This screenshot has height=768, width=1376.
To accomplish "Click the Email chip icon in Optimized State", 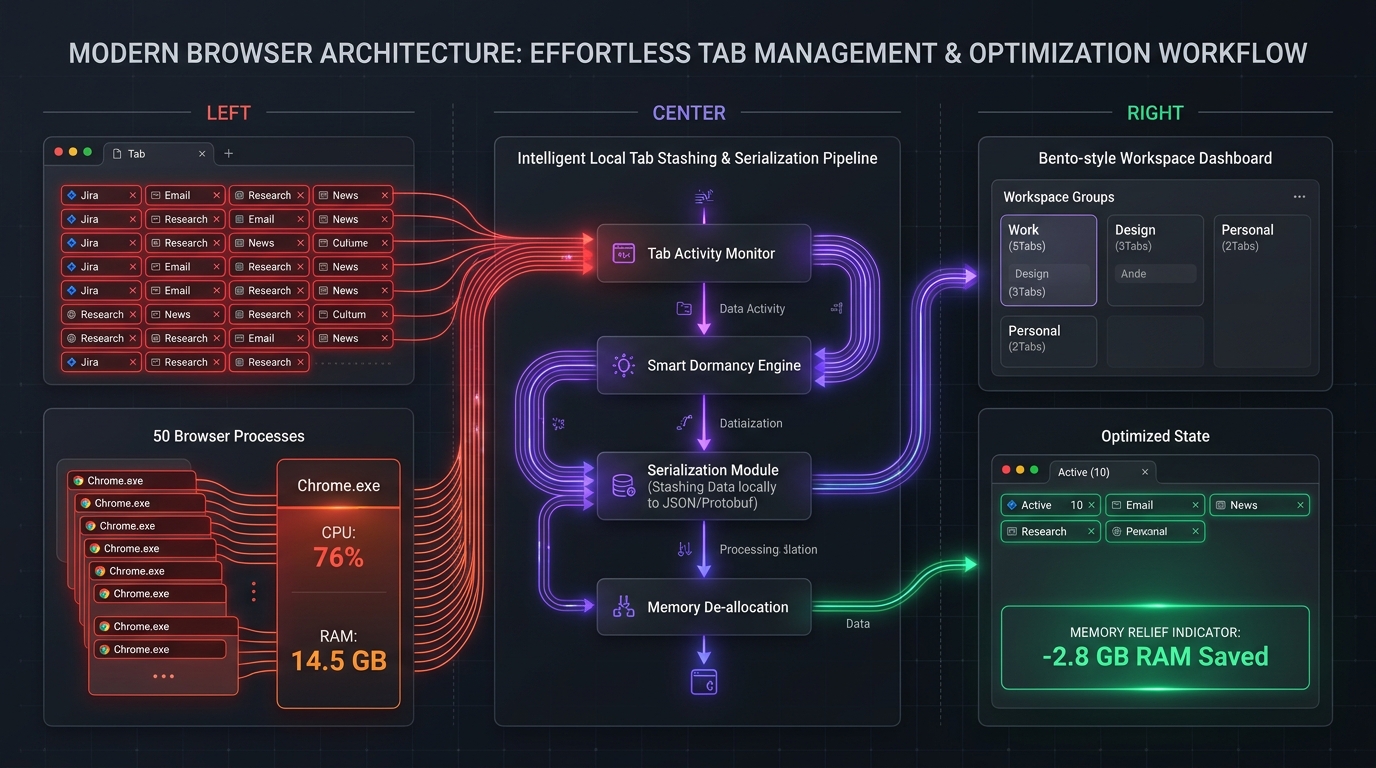I will [x=1117, y=505].
